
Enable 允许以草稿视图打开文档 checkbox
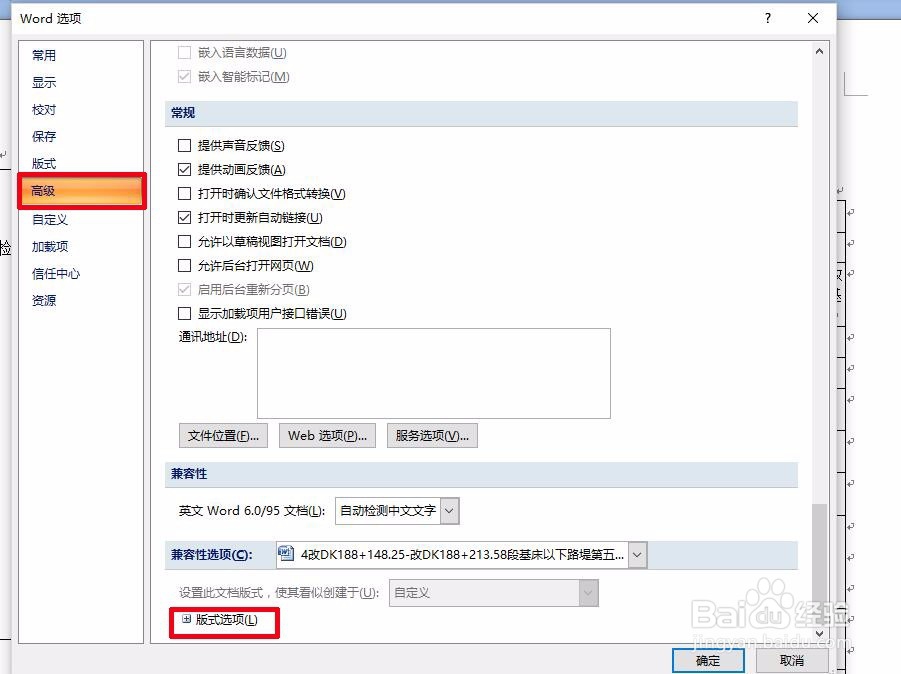(184, 241)
